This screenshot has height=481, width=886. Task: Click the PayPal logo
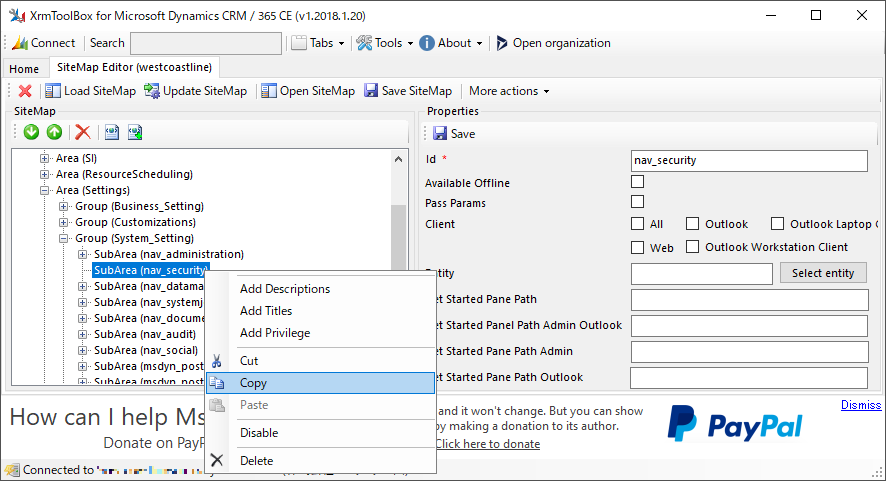(x=735, y=425)
